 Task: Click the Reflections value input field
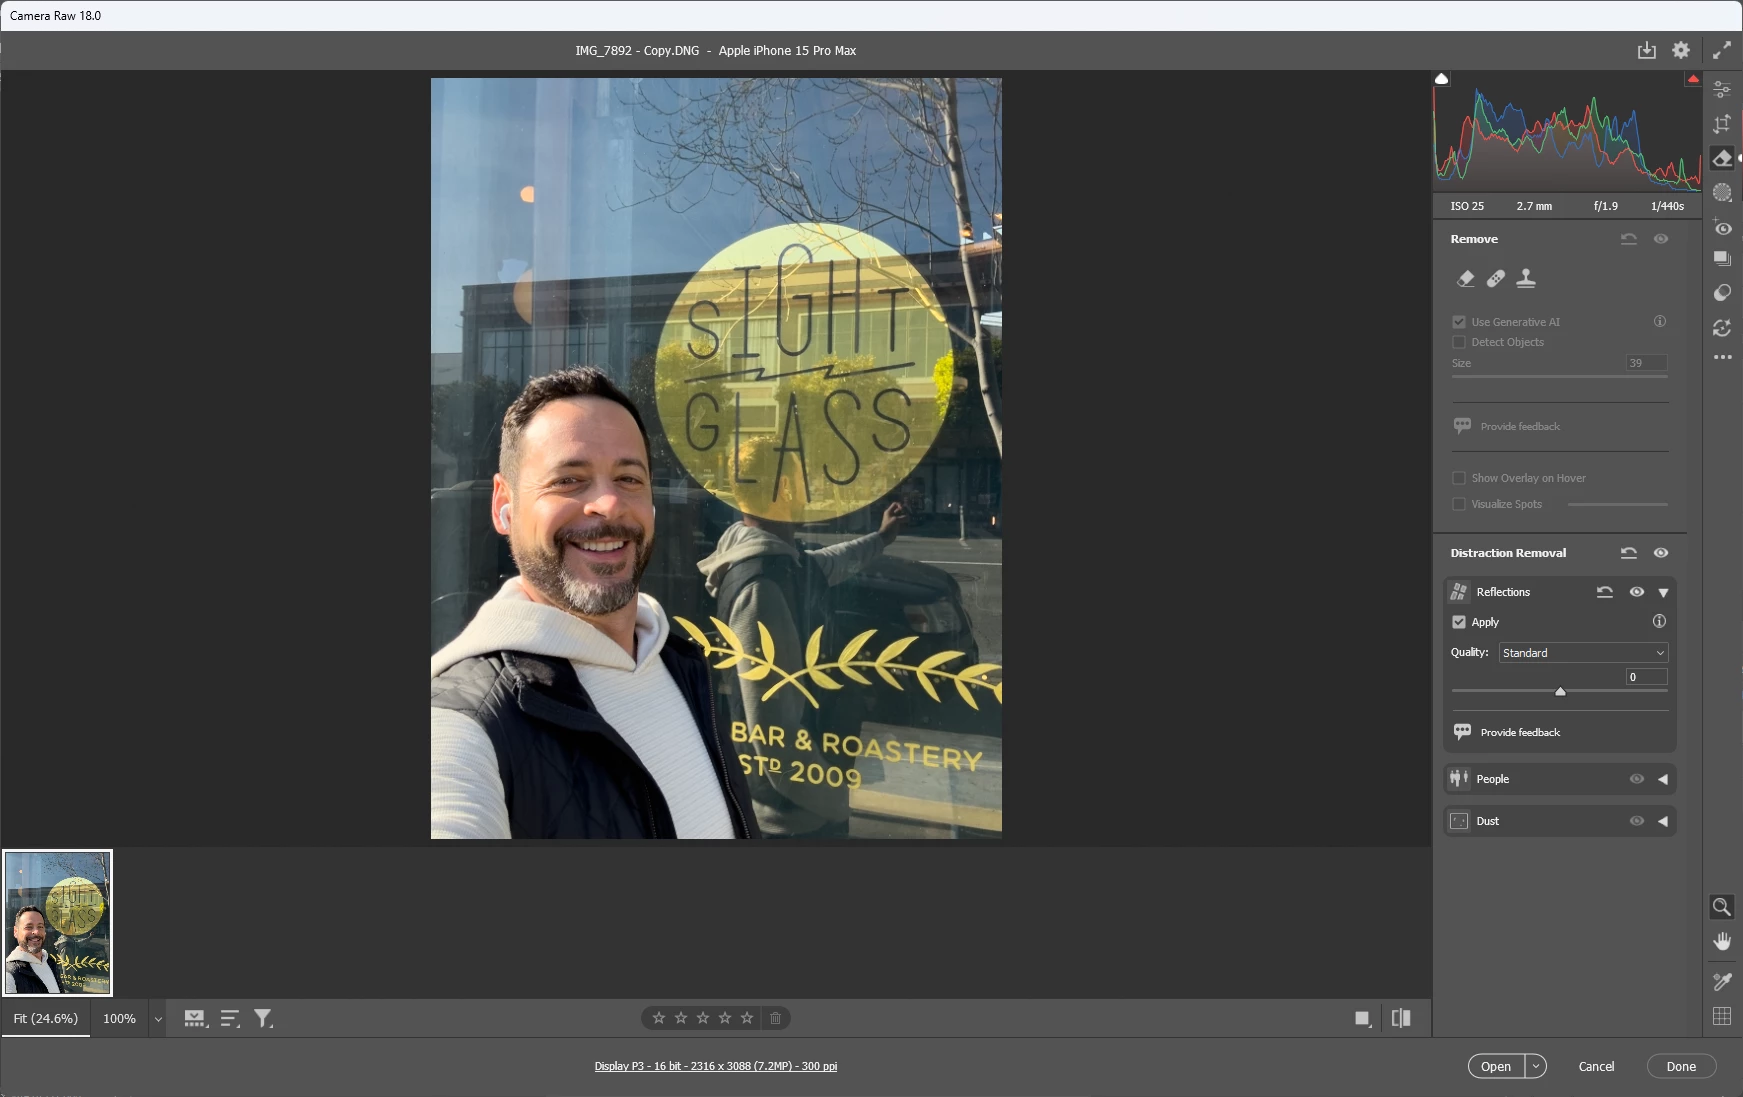click(1646, 677)
